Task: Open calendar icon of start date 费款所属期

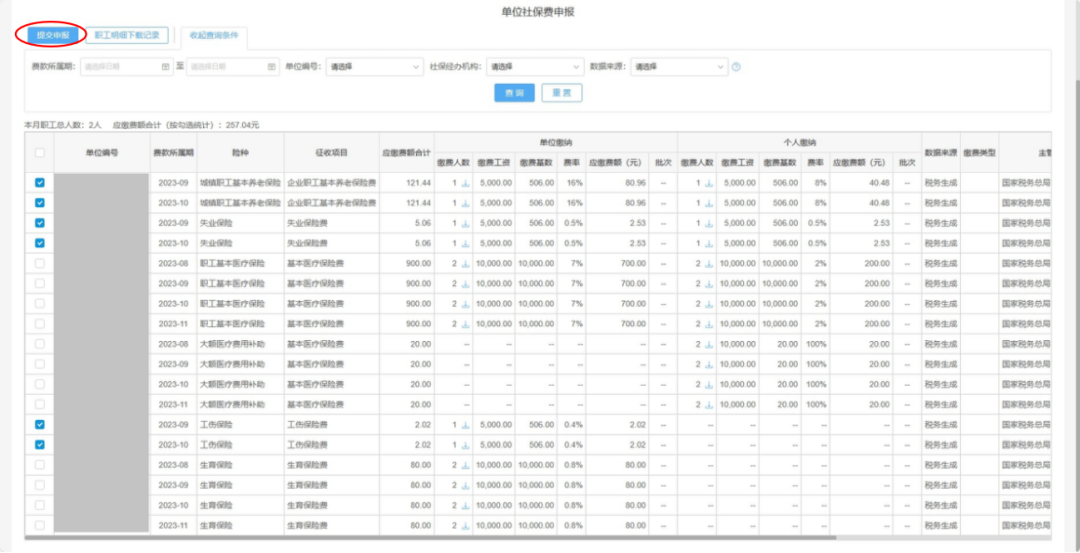Action: click(165, 67)
